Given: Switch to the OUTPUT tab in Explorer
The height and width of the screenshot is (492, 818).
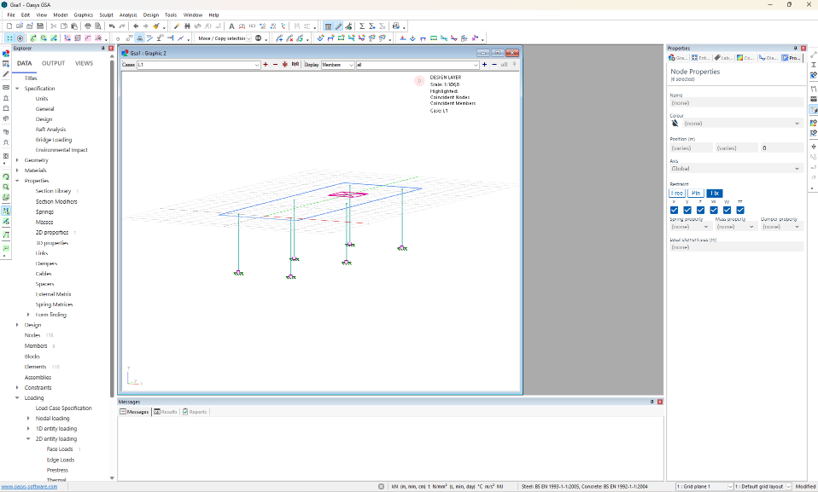Looking at the screenshot, I should [x=53, y=63].
